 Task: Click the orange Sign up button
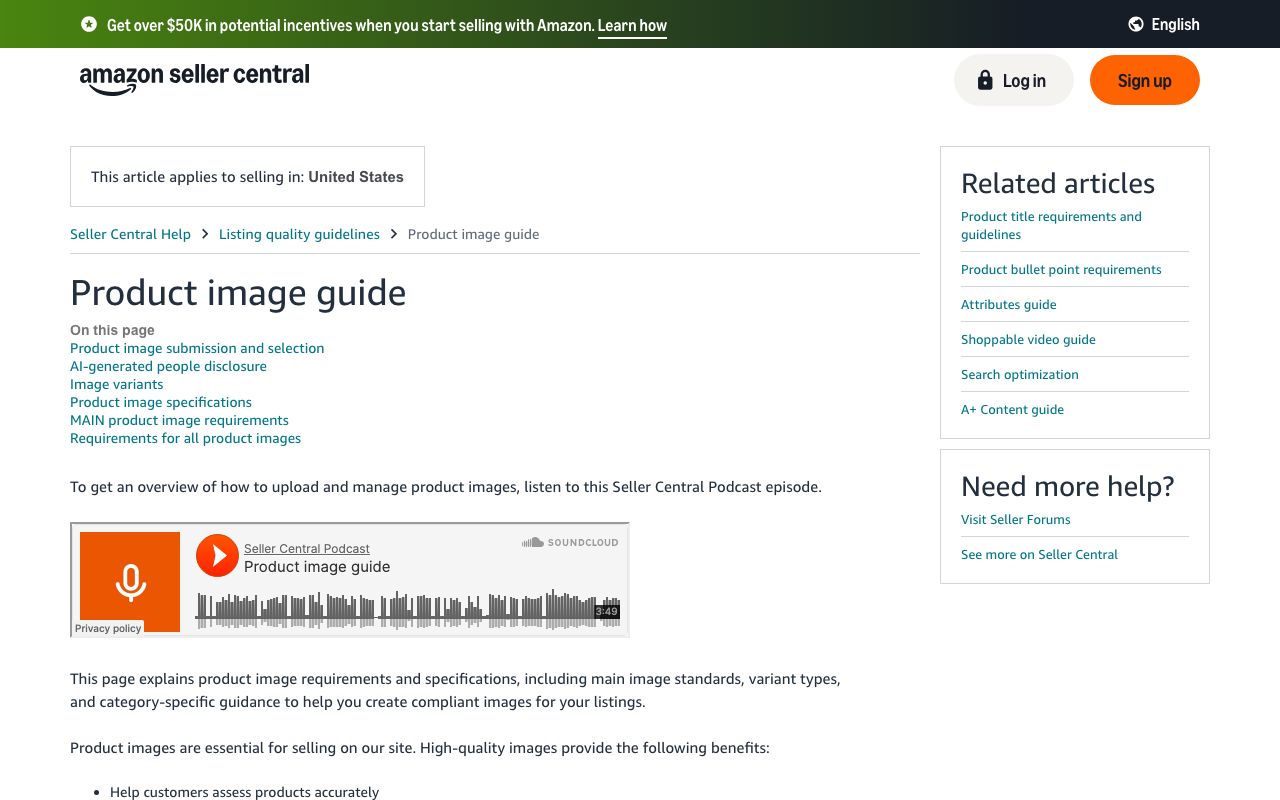click(1145, 80)
